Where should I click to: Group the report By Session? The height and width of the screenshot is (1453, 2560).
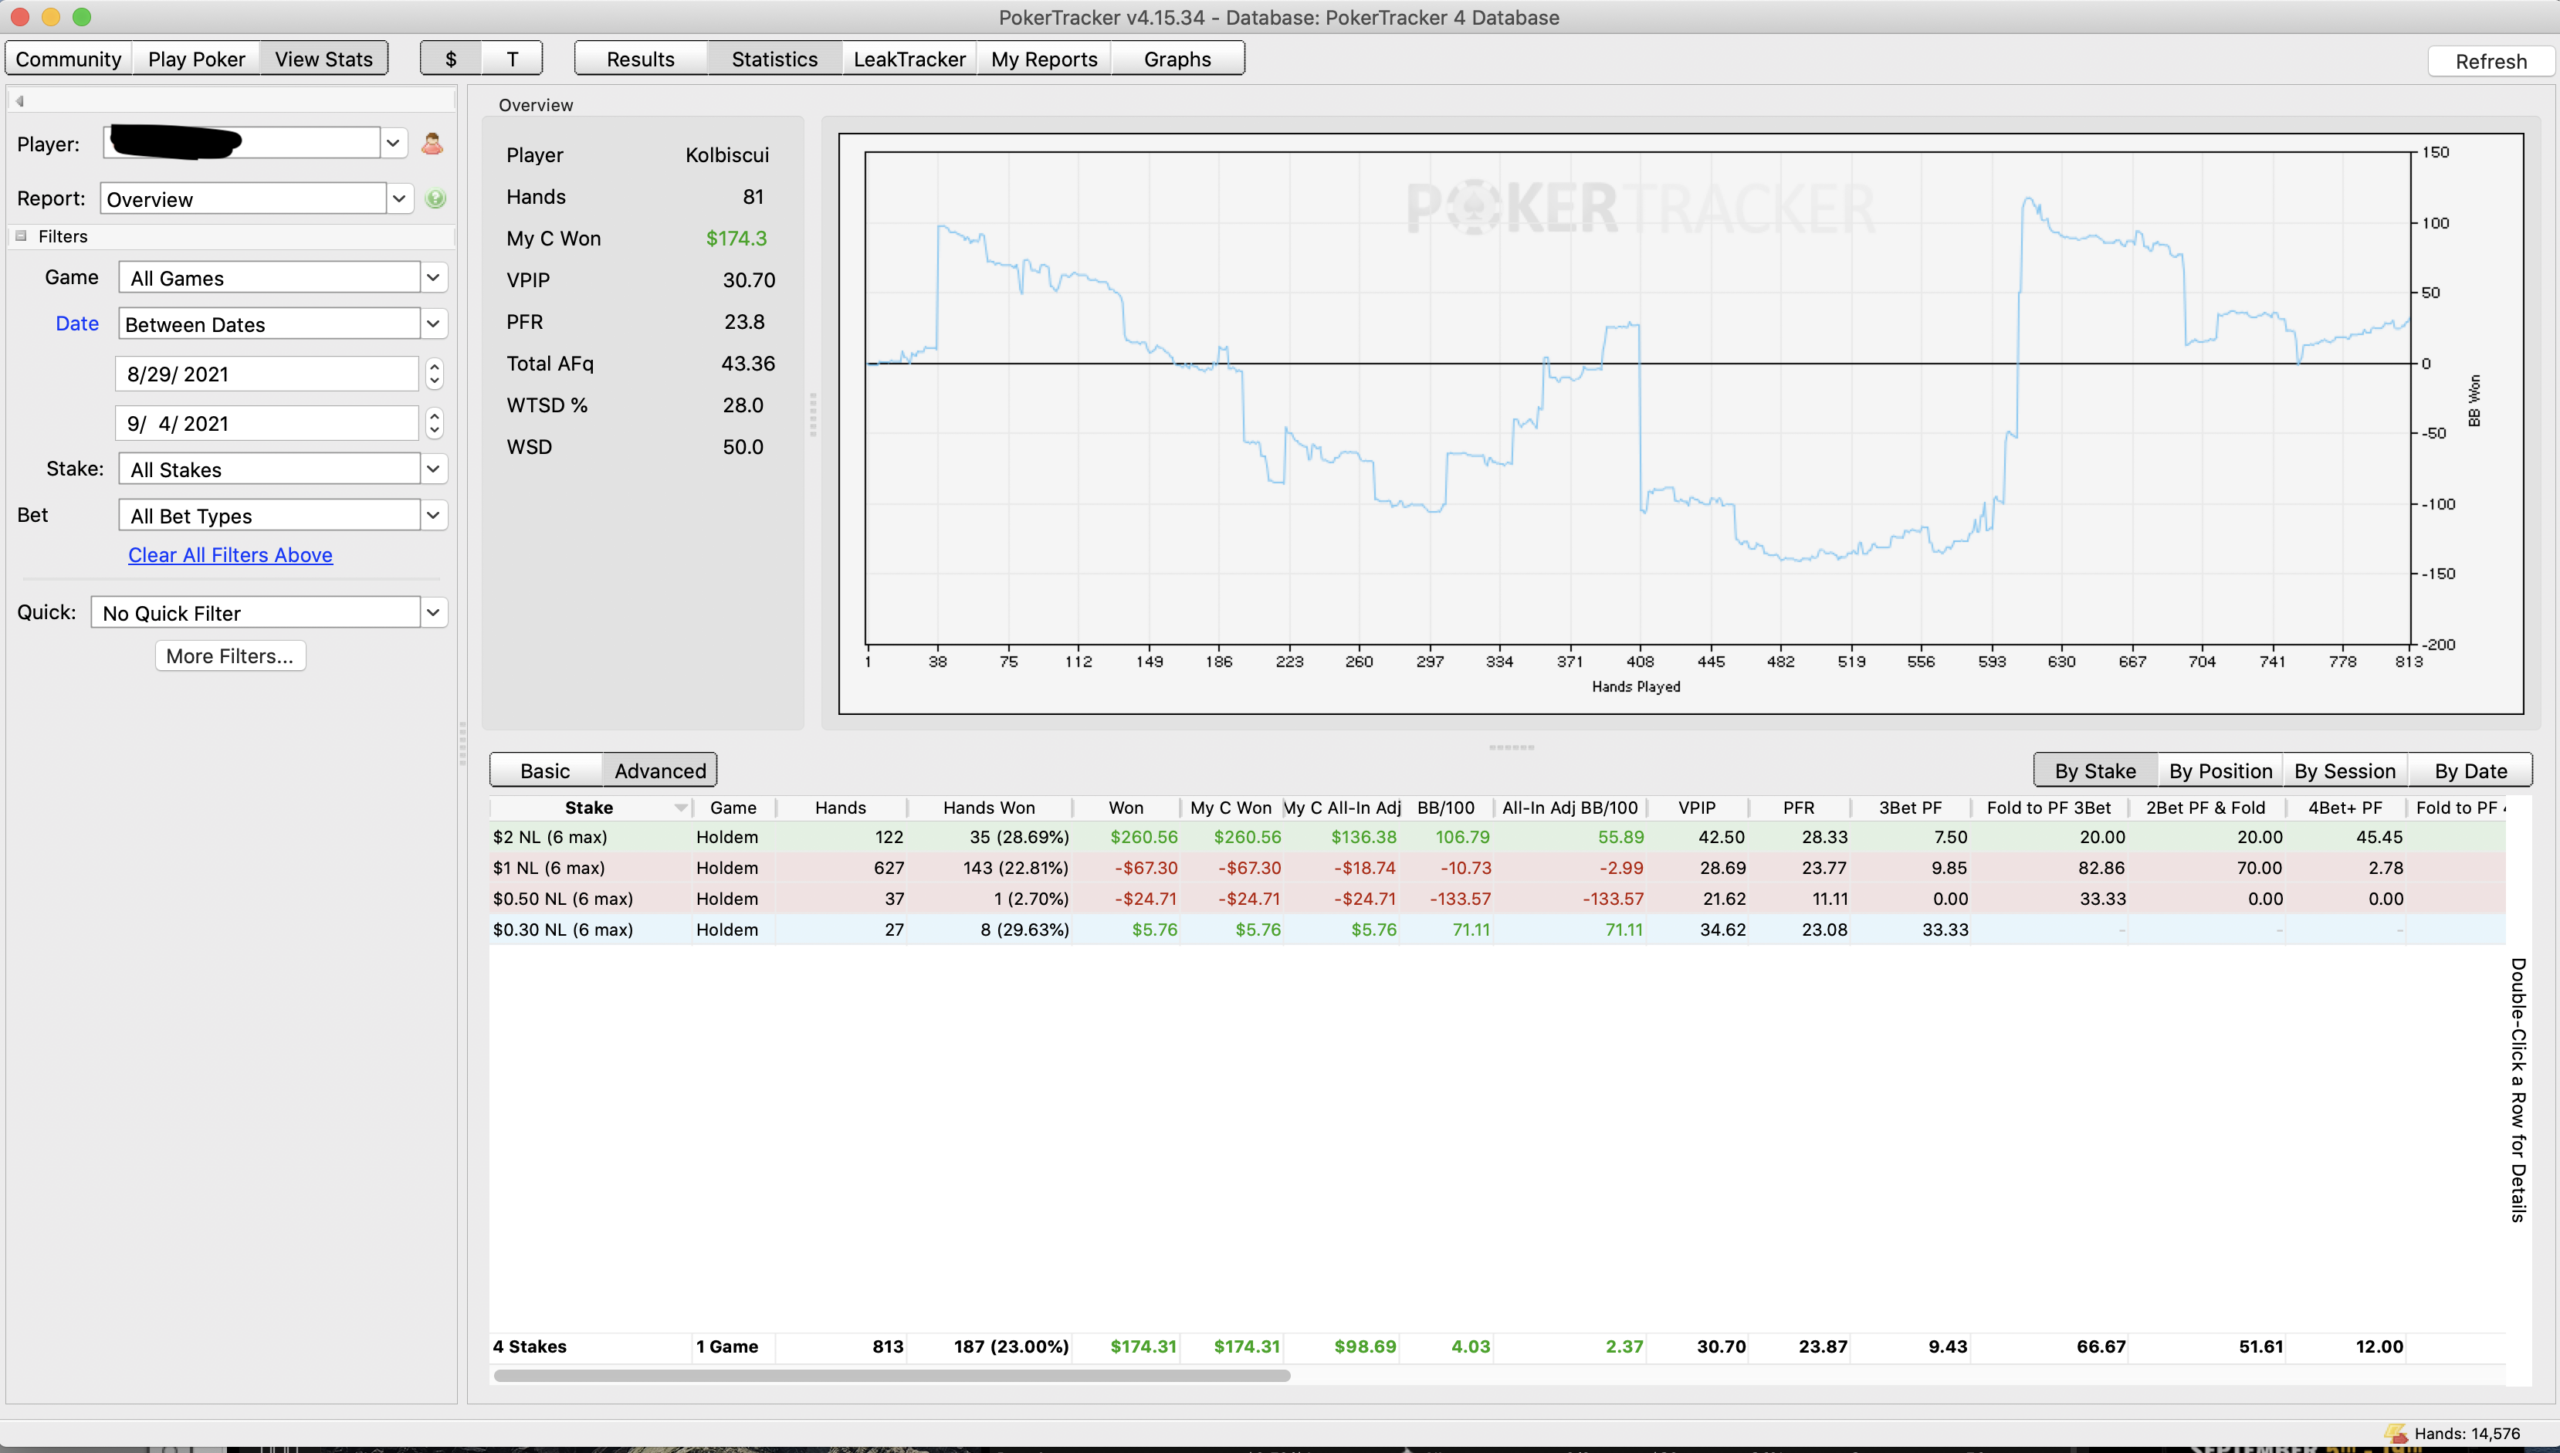tap(2345, 771)
